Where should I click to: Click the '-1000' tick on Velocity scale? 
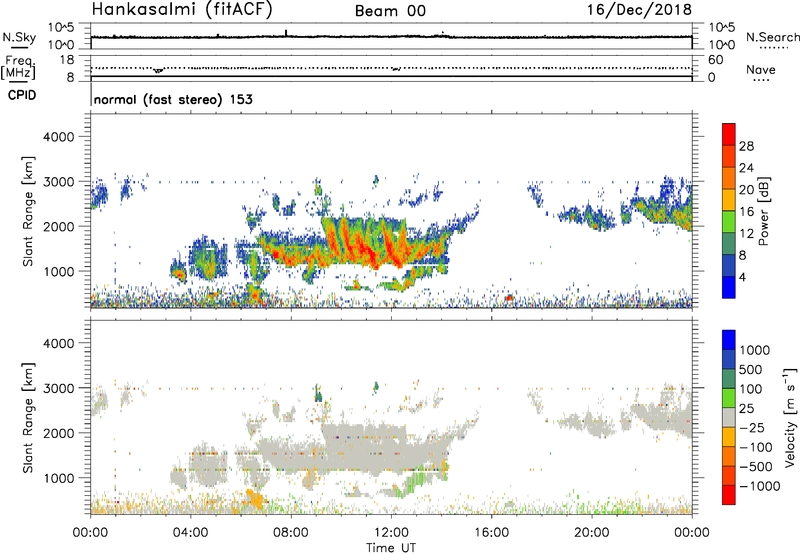pos(759,486)
